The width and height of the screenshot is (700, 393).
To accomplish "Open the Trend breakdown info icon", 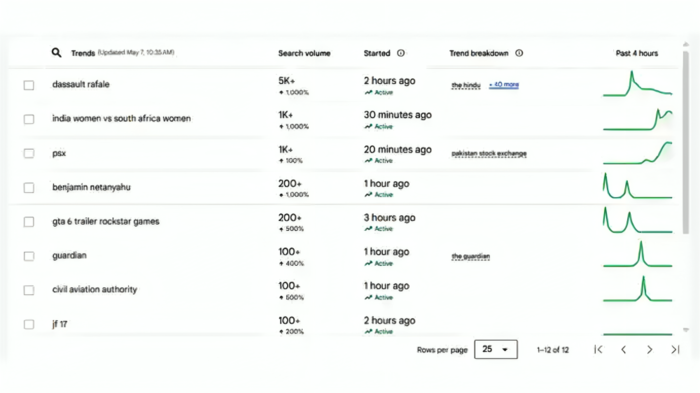I will pos(519,53).
